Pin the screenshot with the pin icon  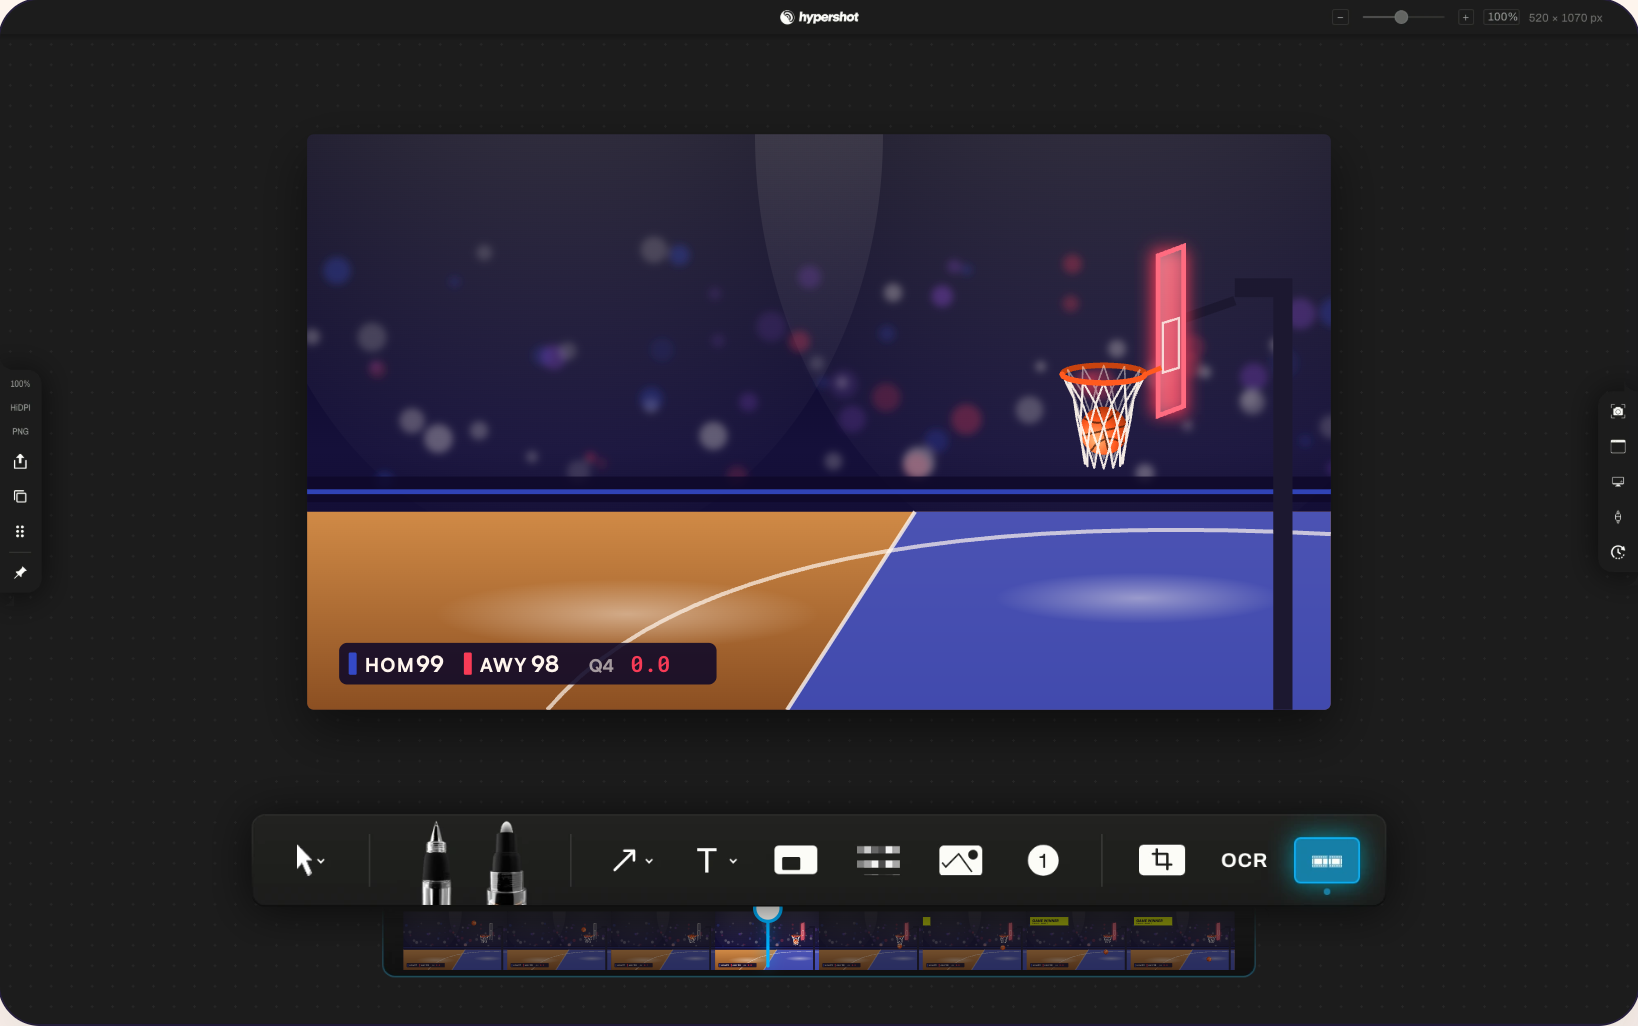click(20, 573)
